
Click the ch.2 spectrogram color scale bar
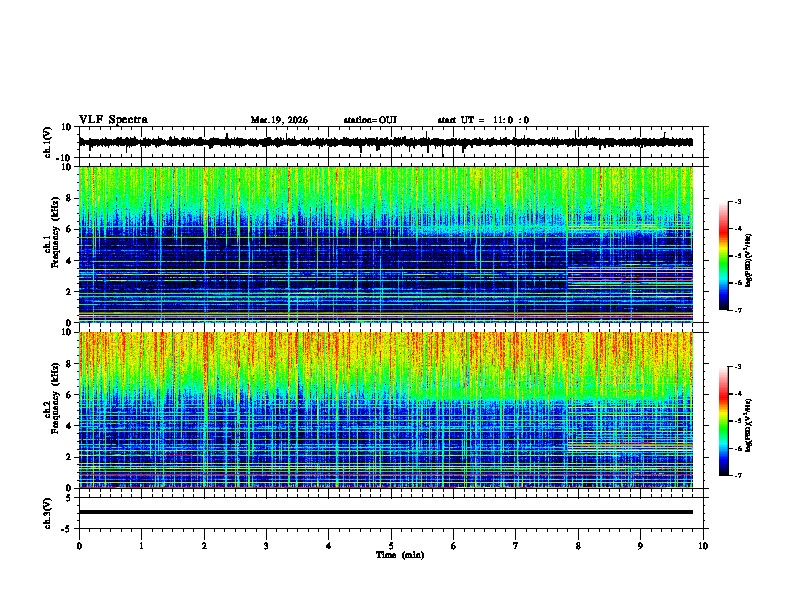click(723, 421)
